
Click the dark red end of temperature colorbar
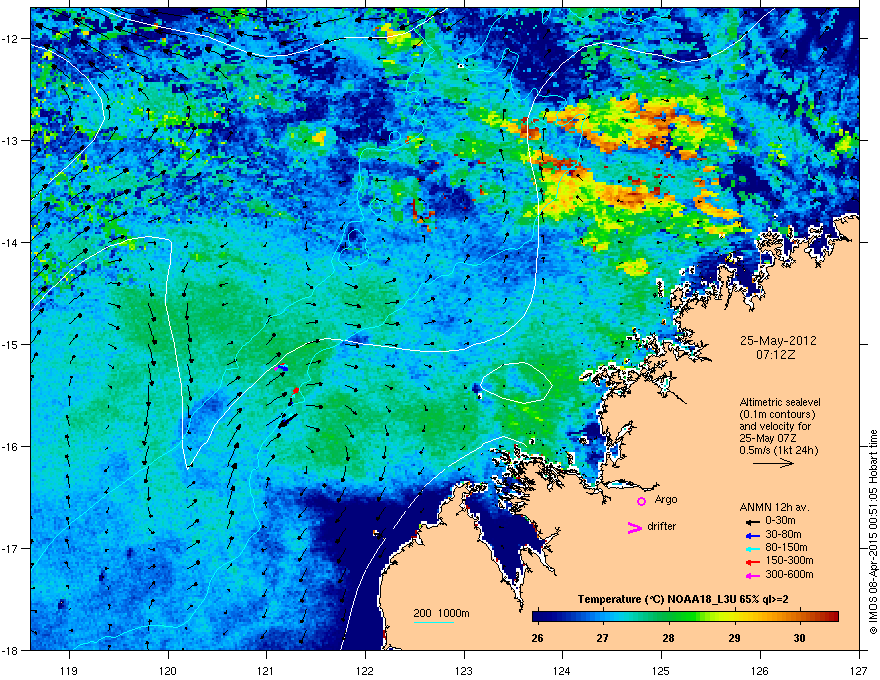point(832,617)
